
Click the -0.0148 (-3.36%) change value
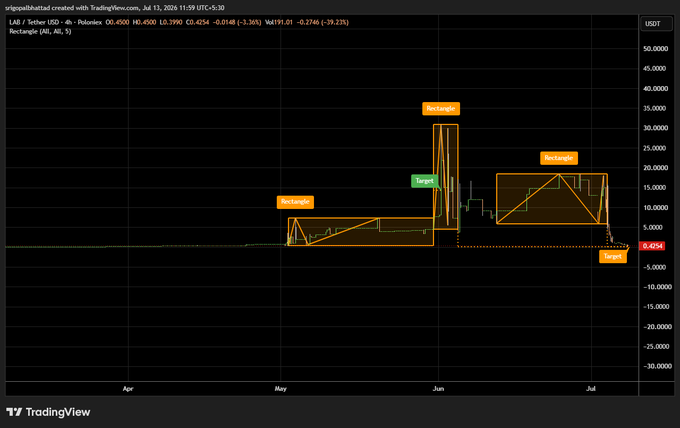pyautogui.click(x=237, y=22)
